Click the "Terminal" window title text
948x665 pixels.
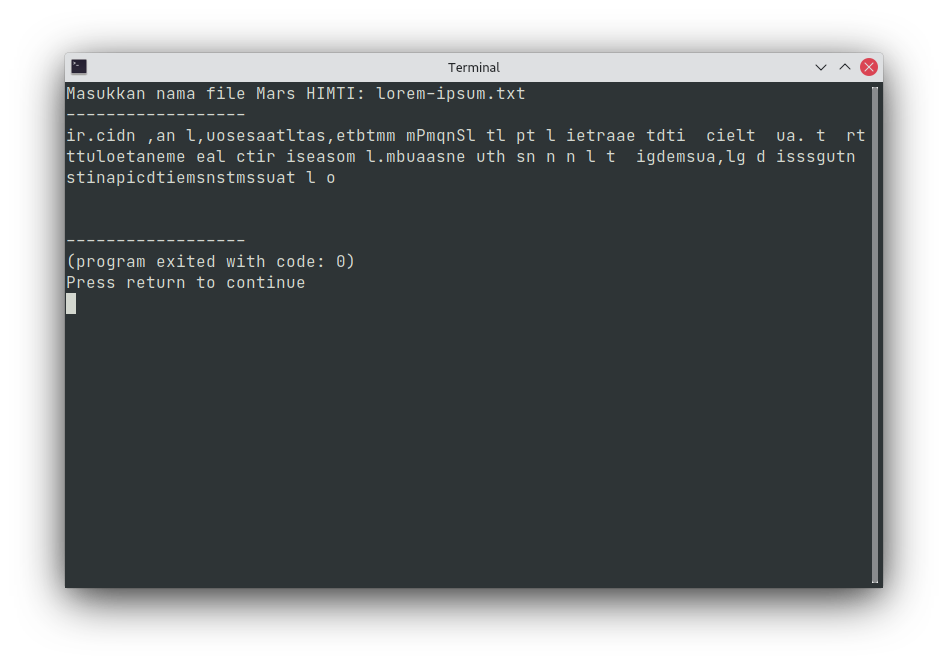[474, 67]
